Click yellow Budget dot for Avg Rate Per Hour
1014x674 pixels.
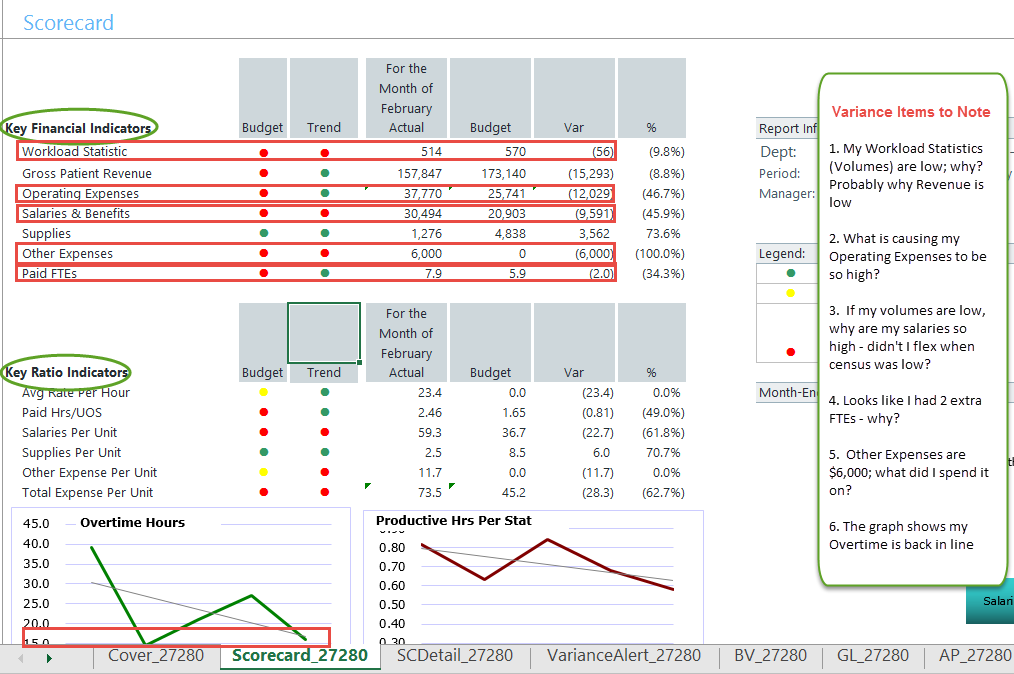pyautogui.click(x=263, y=393)
